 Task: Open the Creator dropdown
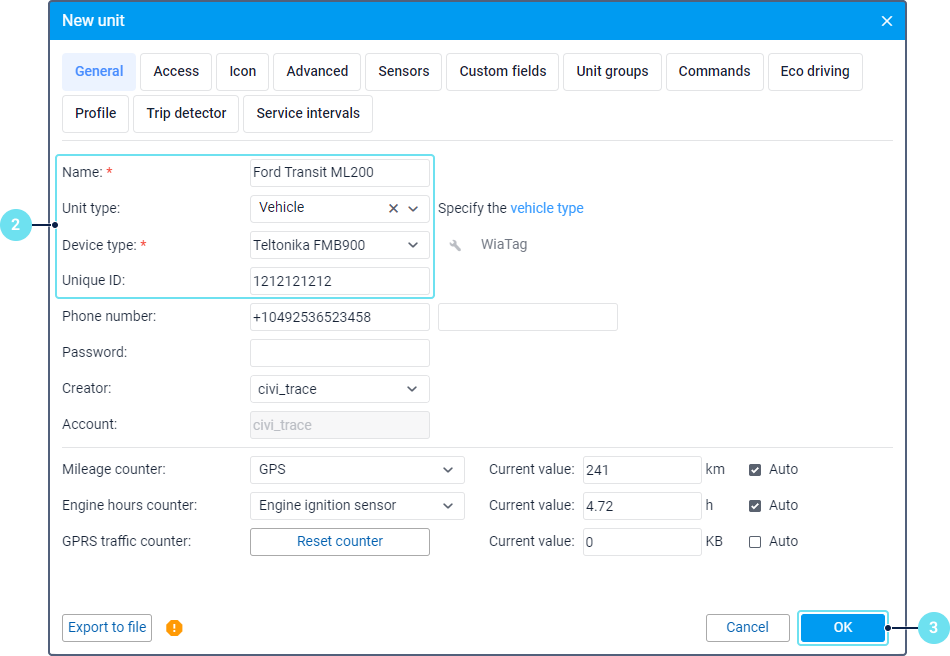413,389
